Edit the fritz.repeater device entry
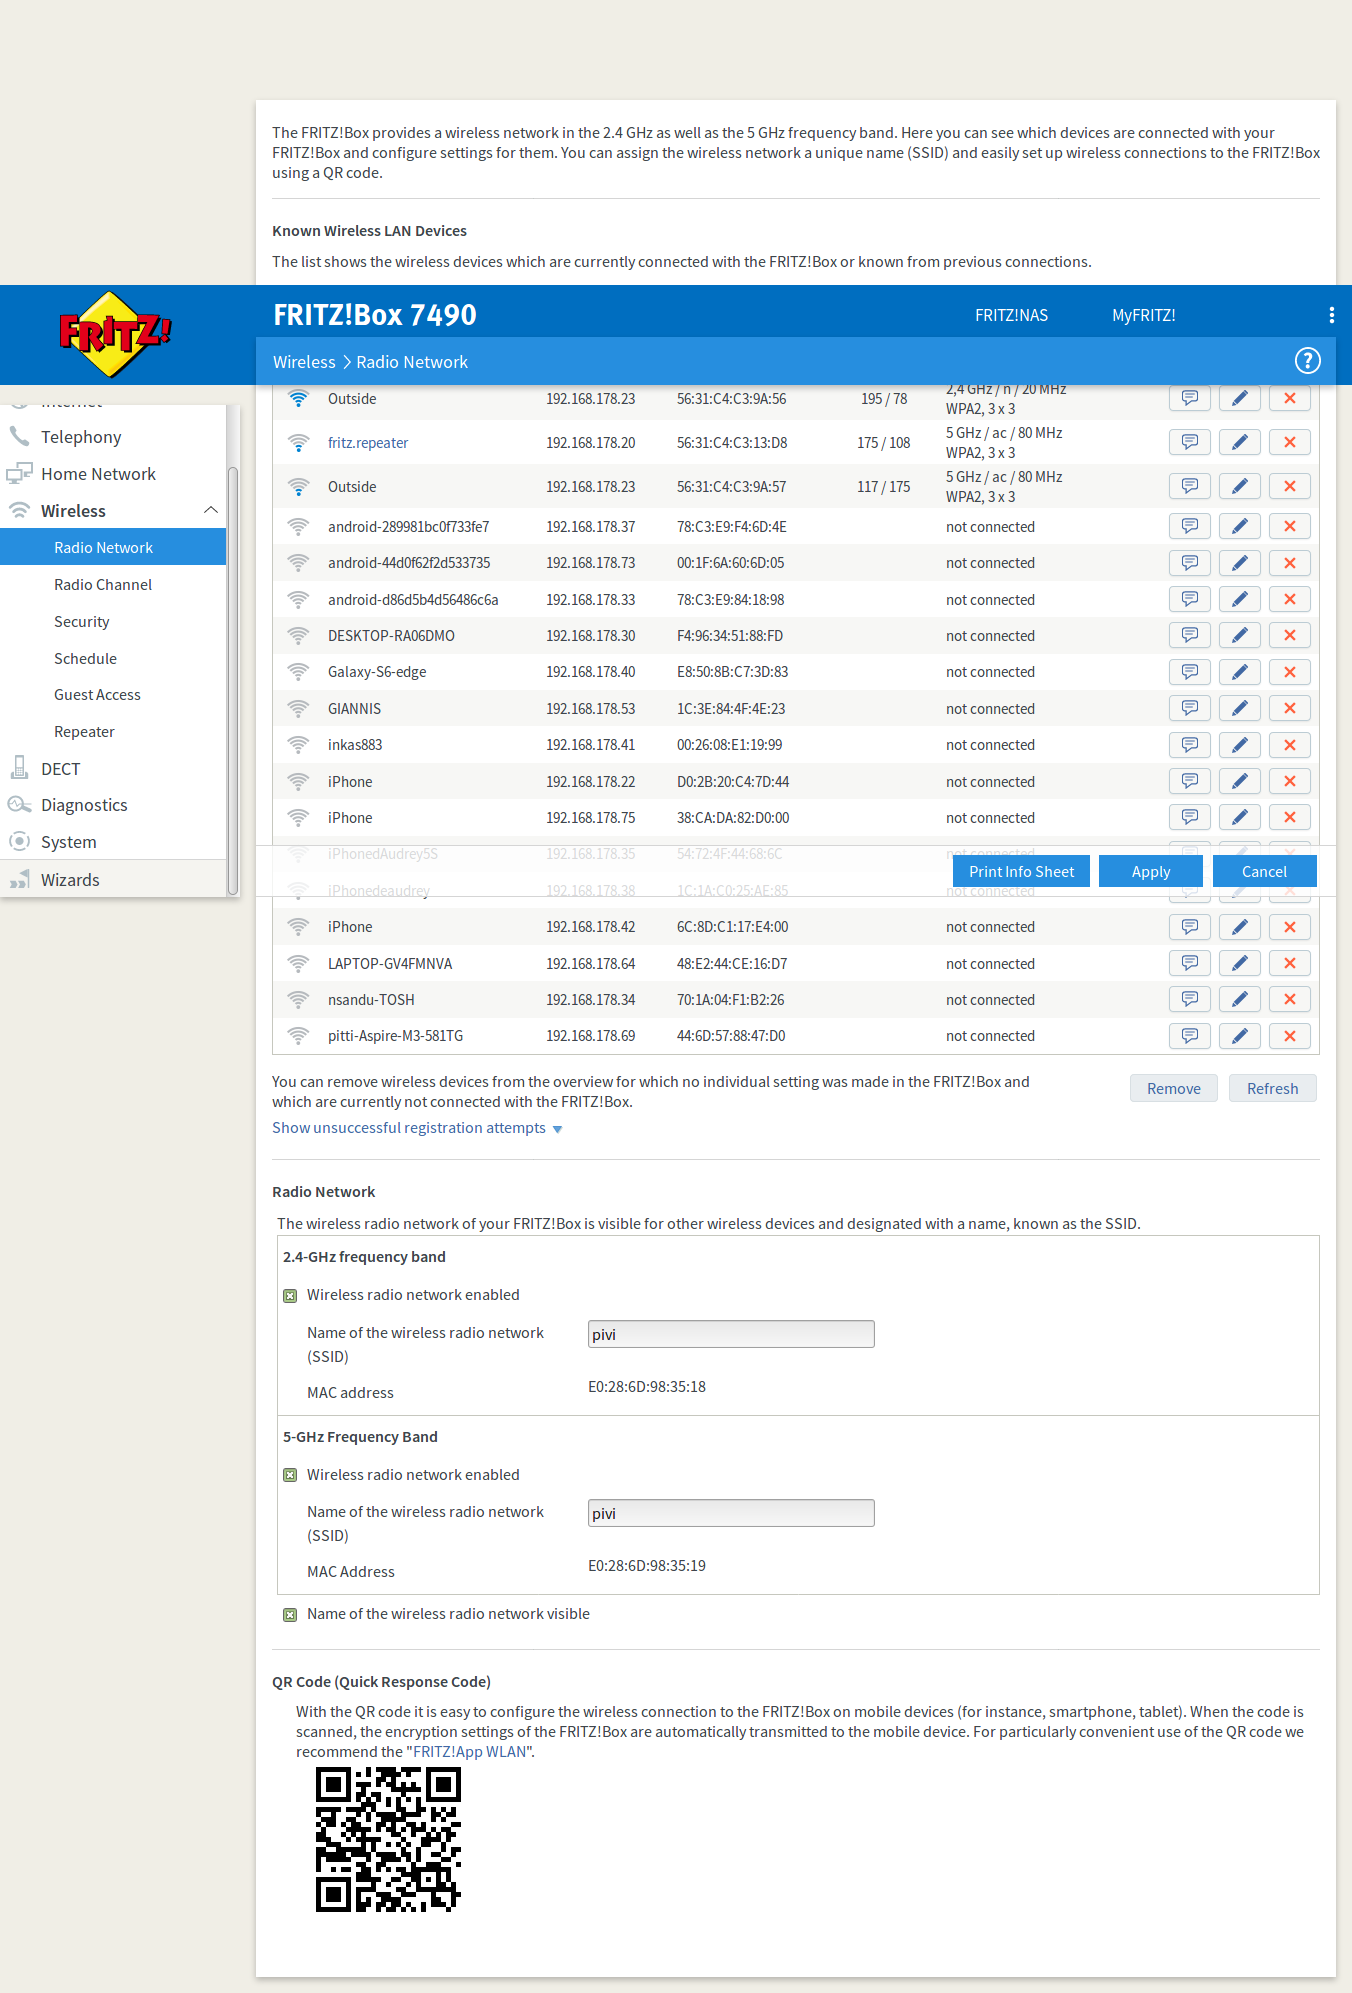This screenshot has height=1993, width=1352. coord(1239,442)
